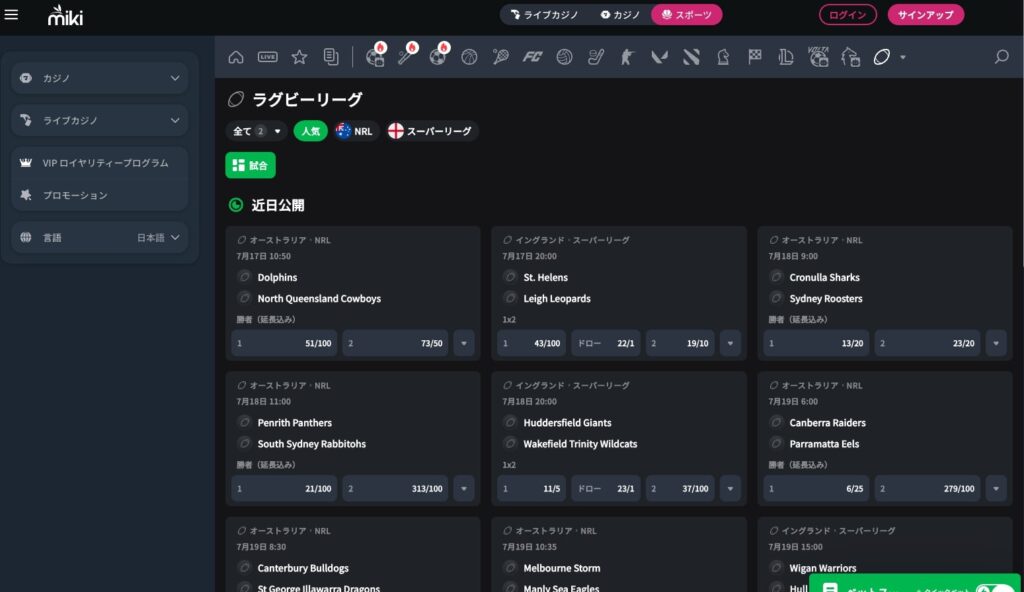Open the search magnifier icon

1001,57
